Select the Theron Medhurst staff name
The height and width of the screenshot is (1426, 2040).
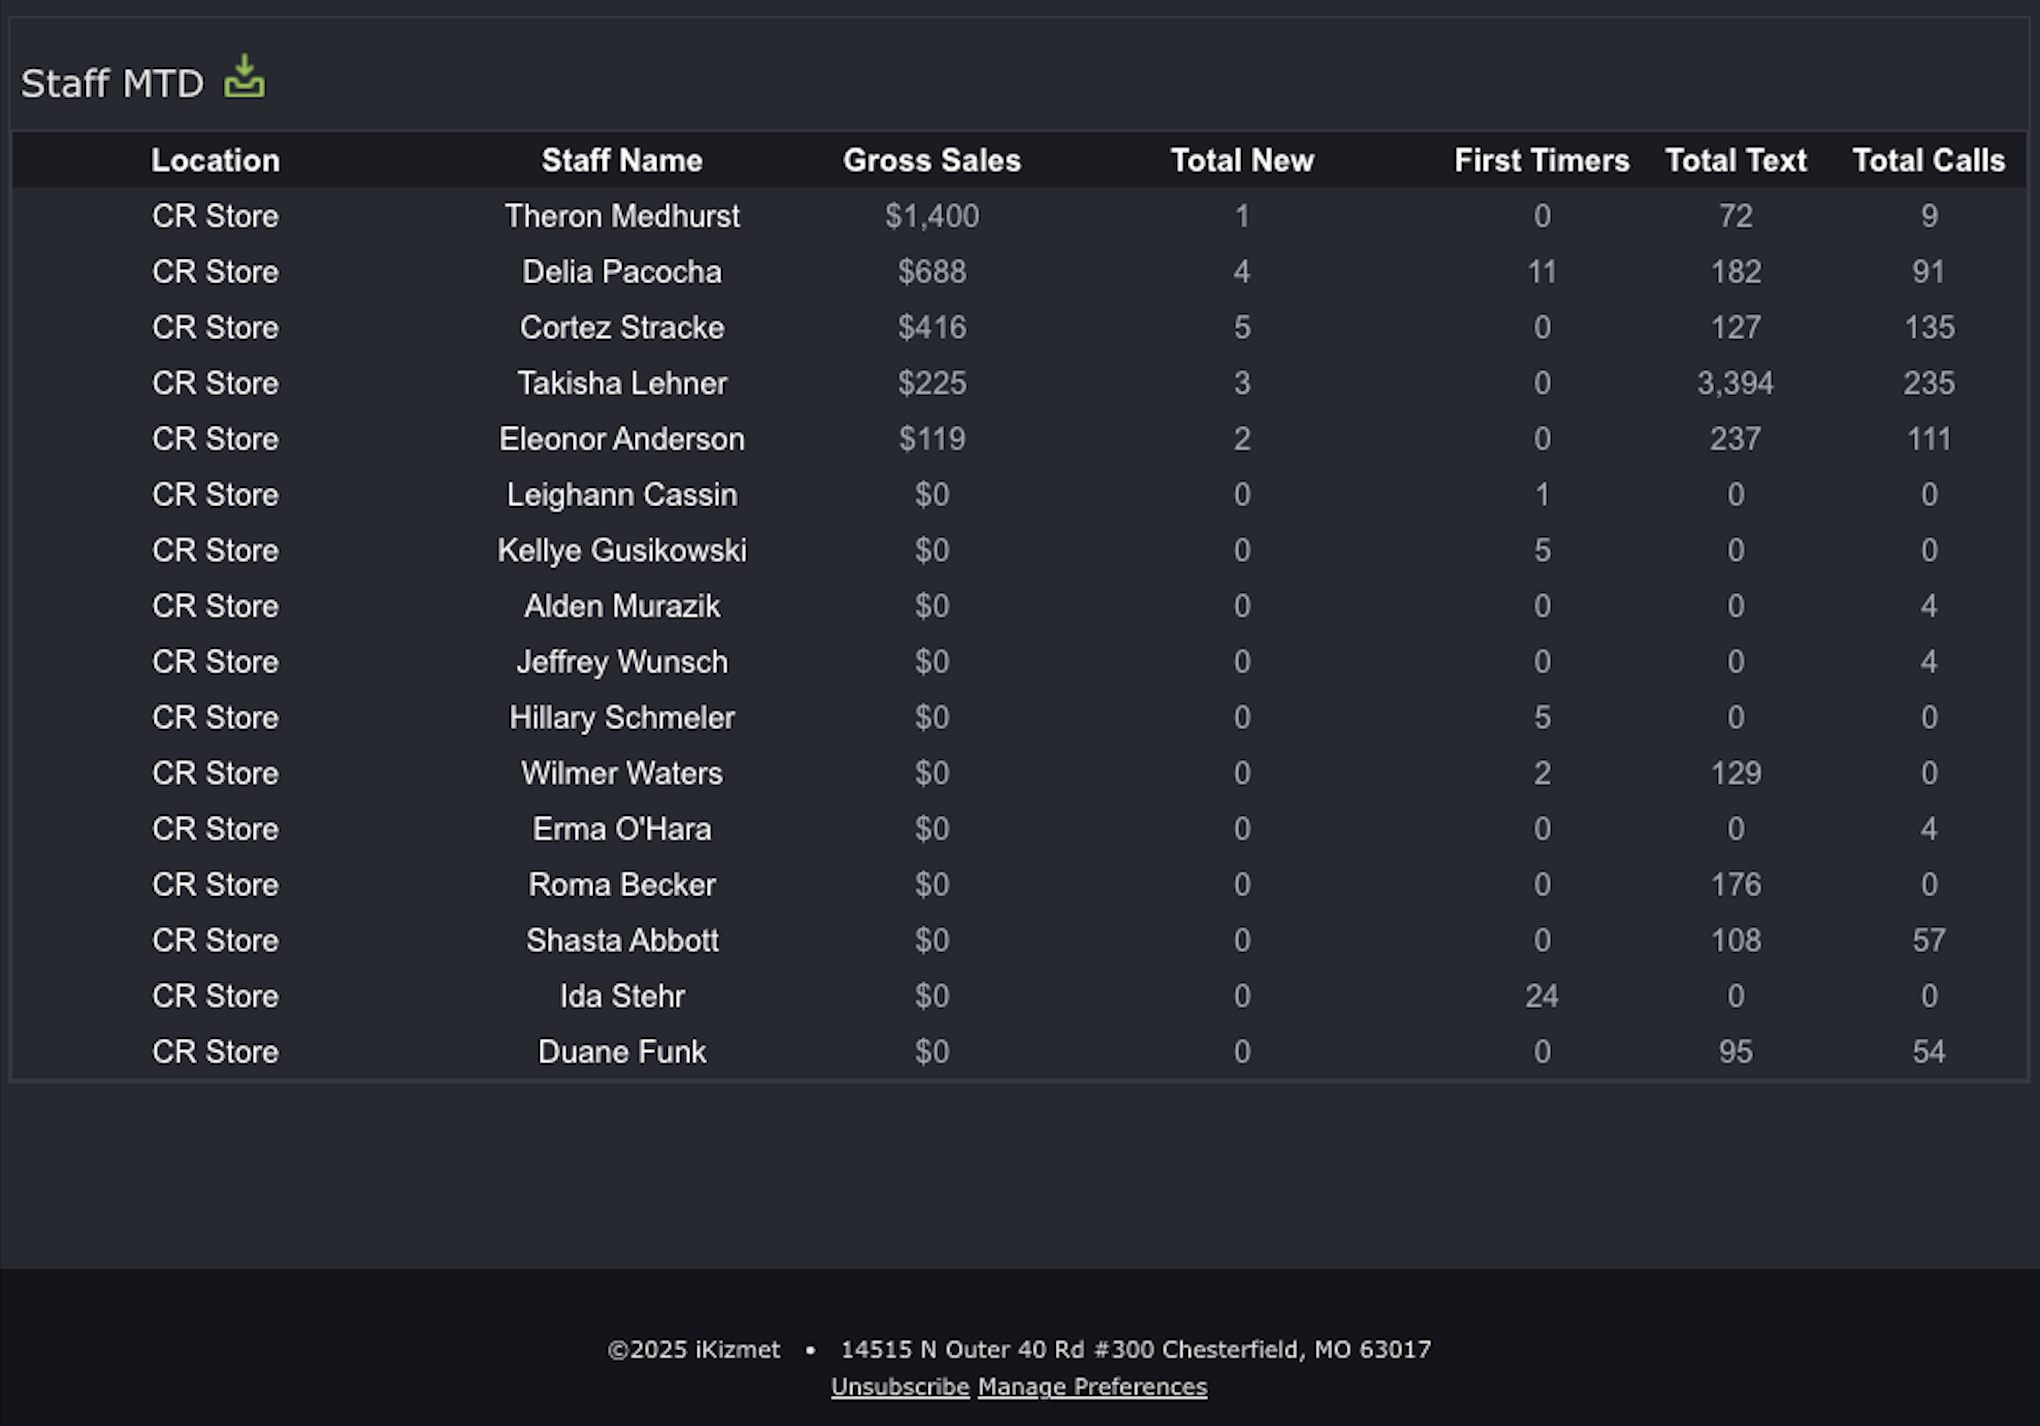click(x=622, y=216)
